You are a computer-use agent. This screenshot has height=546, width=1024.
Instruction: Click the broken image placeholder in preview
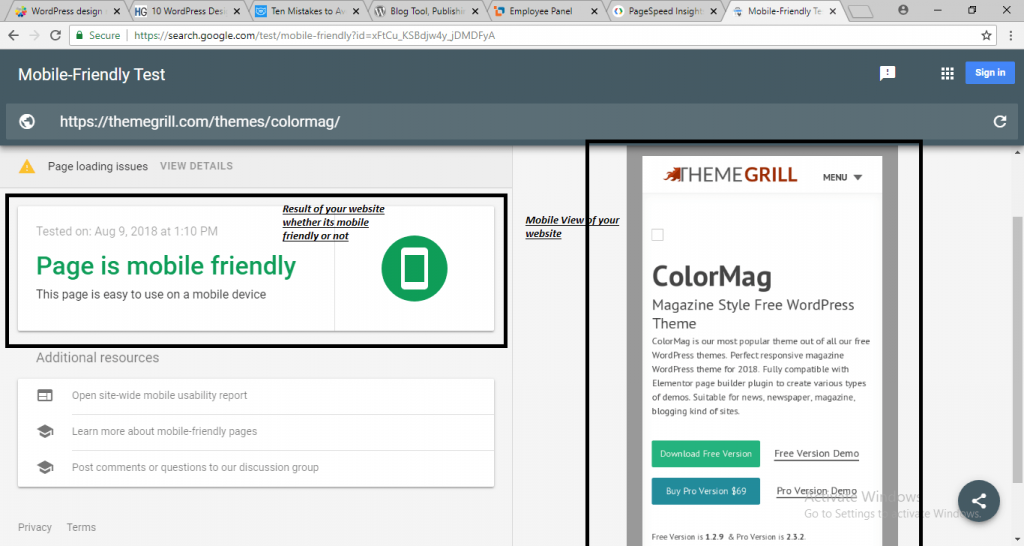[658, 234]
